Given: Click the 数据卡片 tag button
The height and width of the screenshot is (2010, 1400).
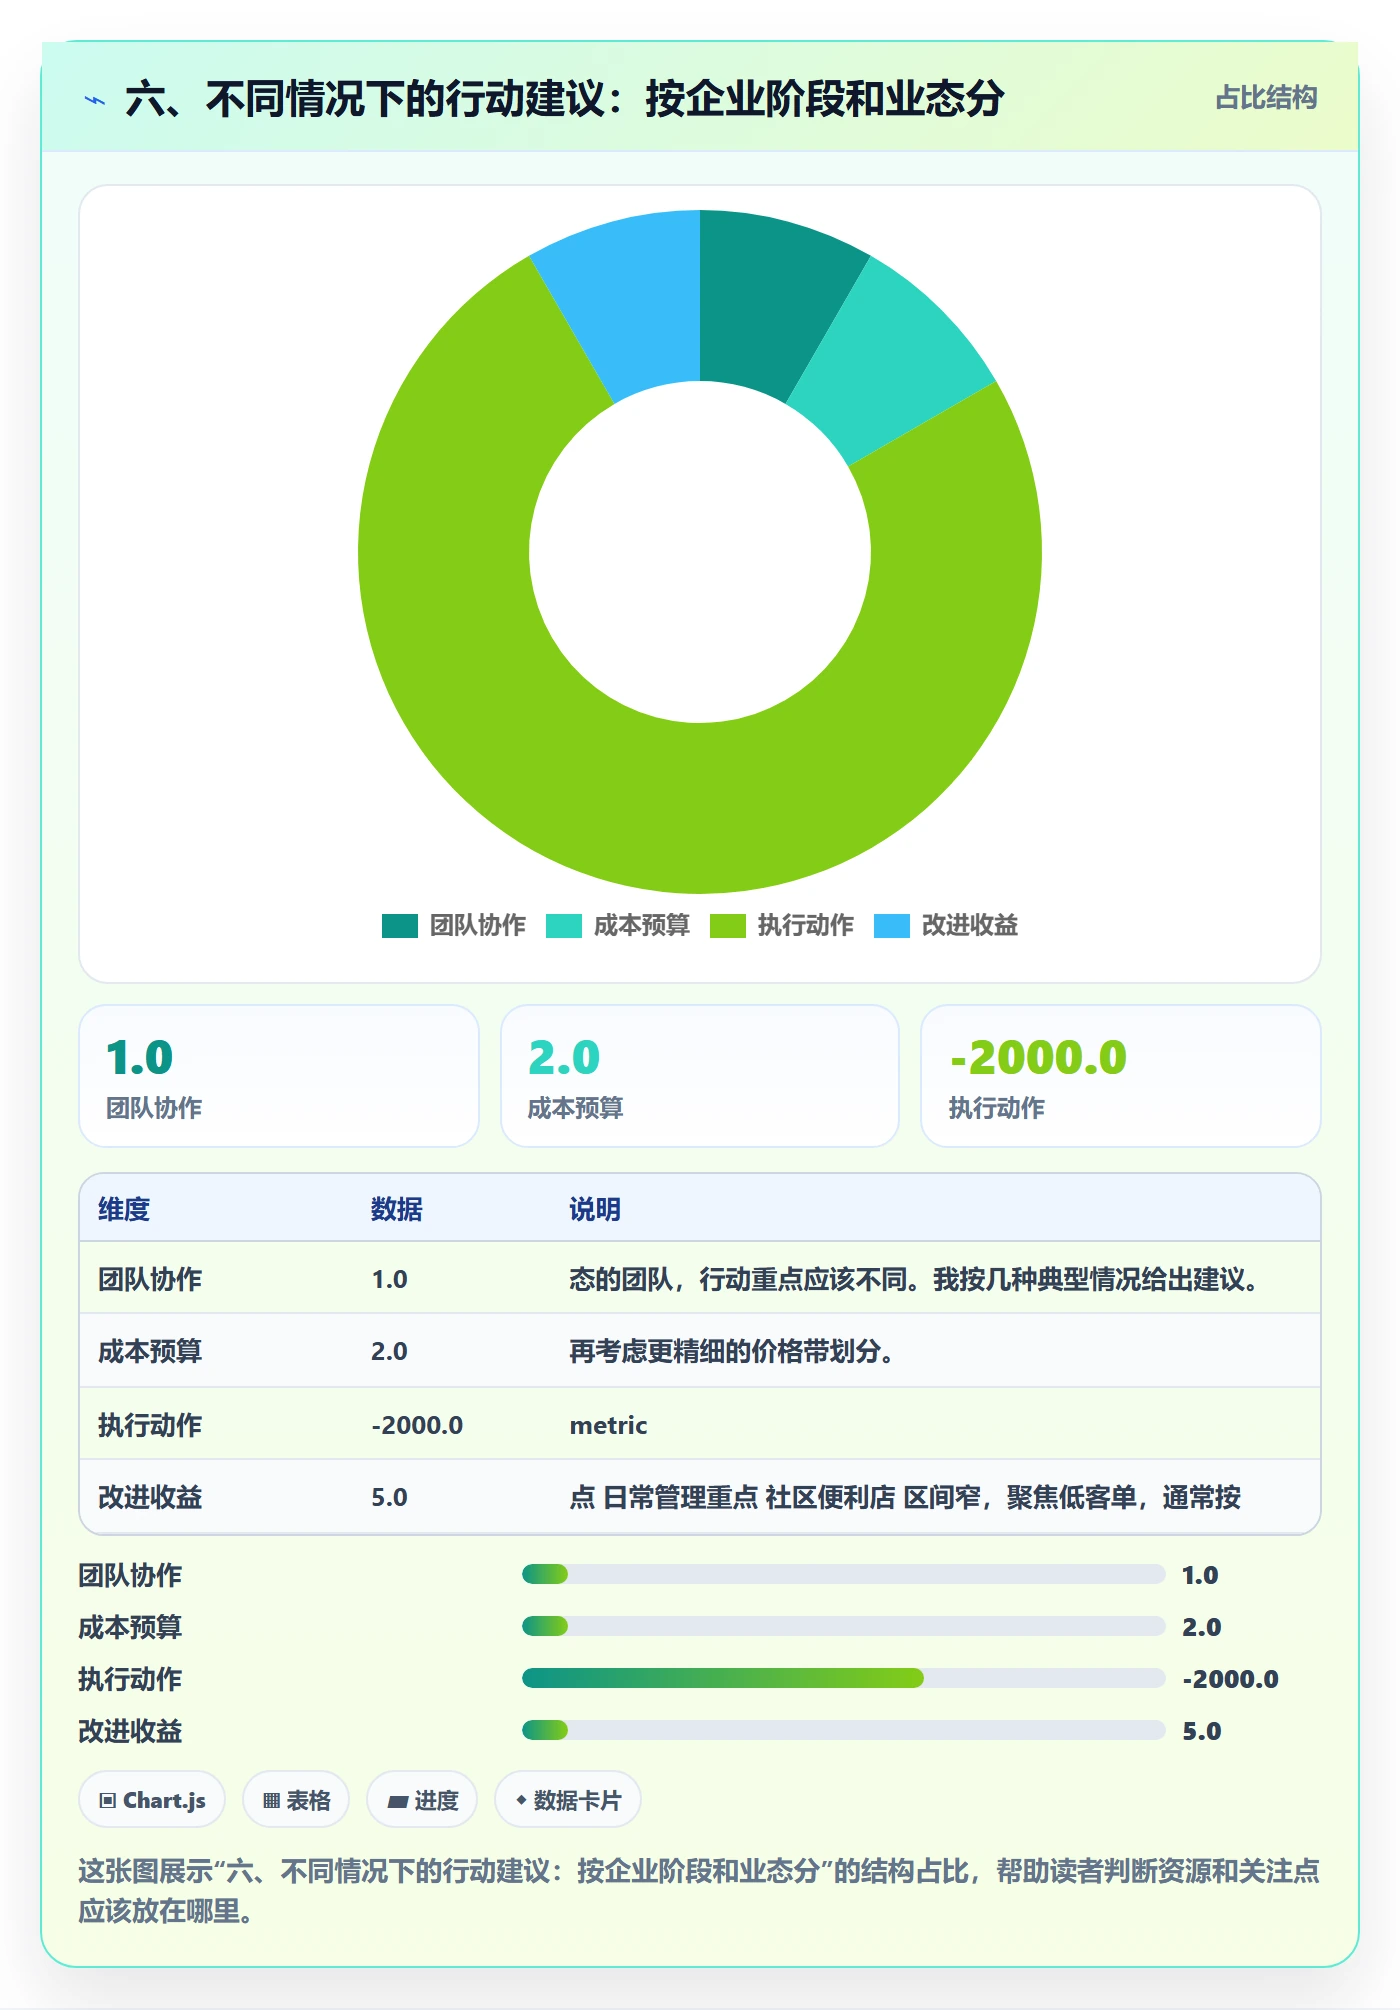Looking at the screenshot, I should point(568,1800).
